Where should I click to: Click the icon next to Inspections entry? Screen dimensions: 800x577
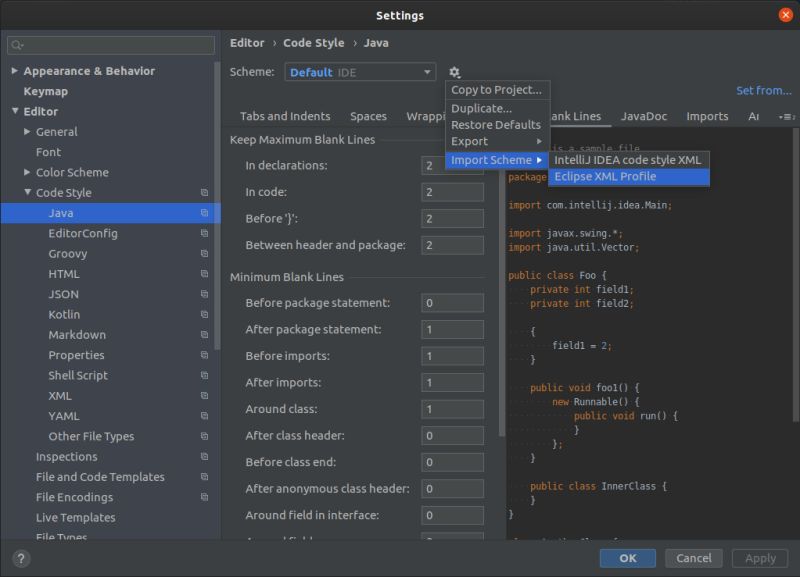point(204,456)
